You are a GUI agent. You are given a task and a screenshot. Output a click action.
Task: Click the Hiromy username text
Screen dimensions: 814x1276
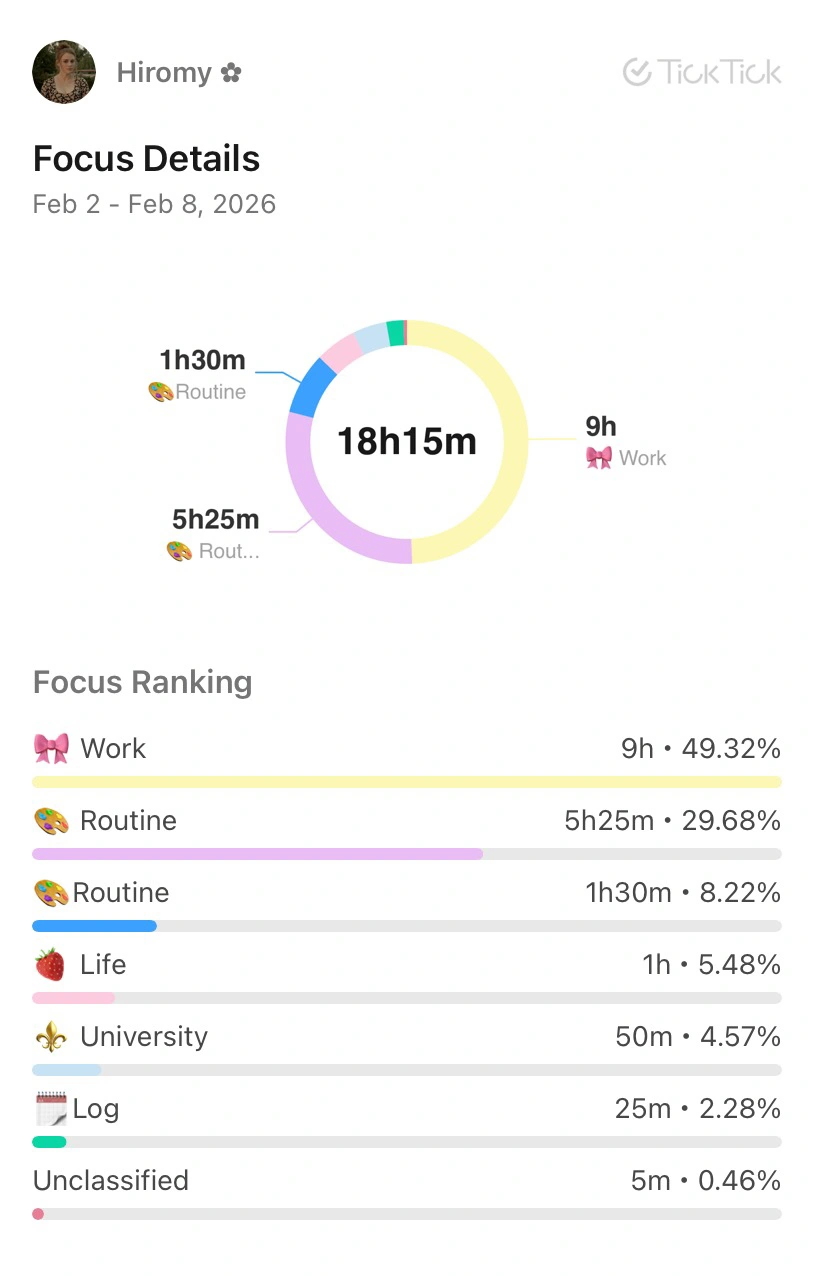(164, 73)
